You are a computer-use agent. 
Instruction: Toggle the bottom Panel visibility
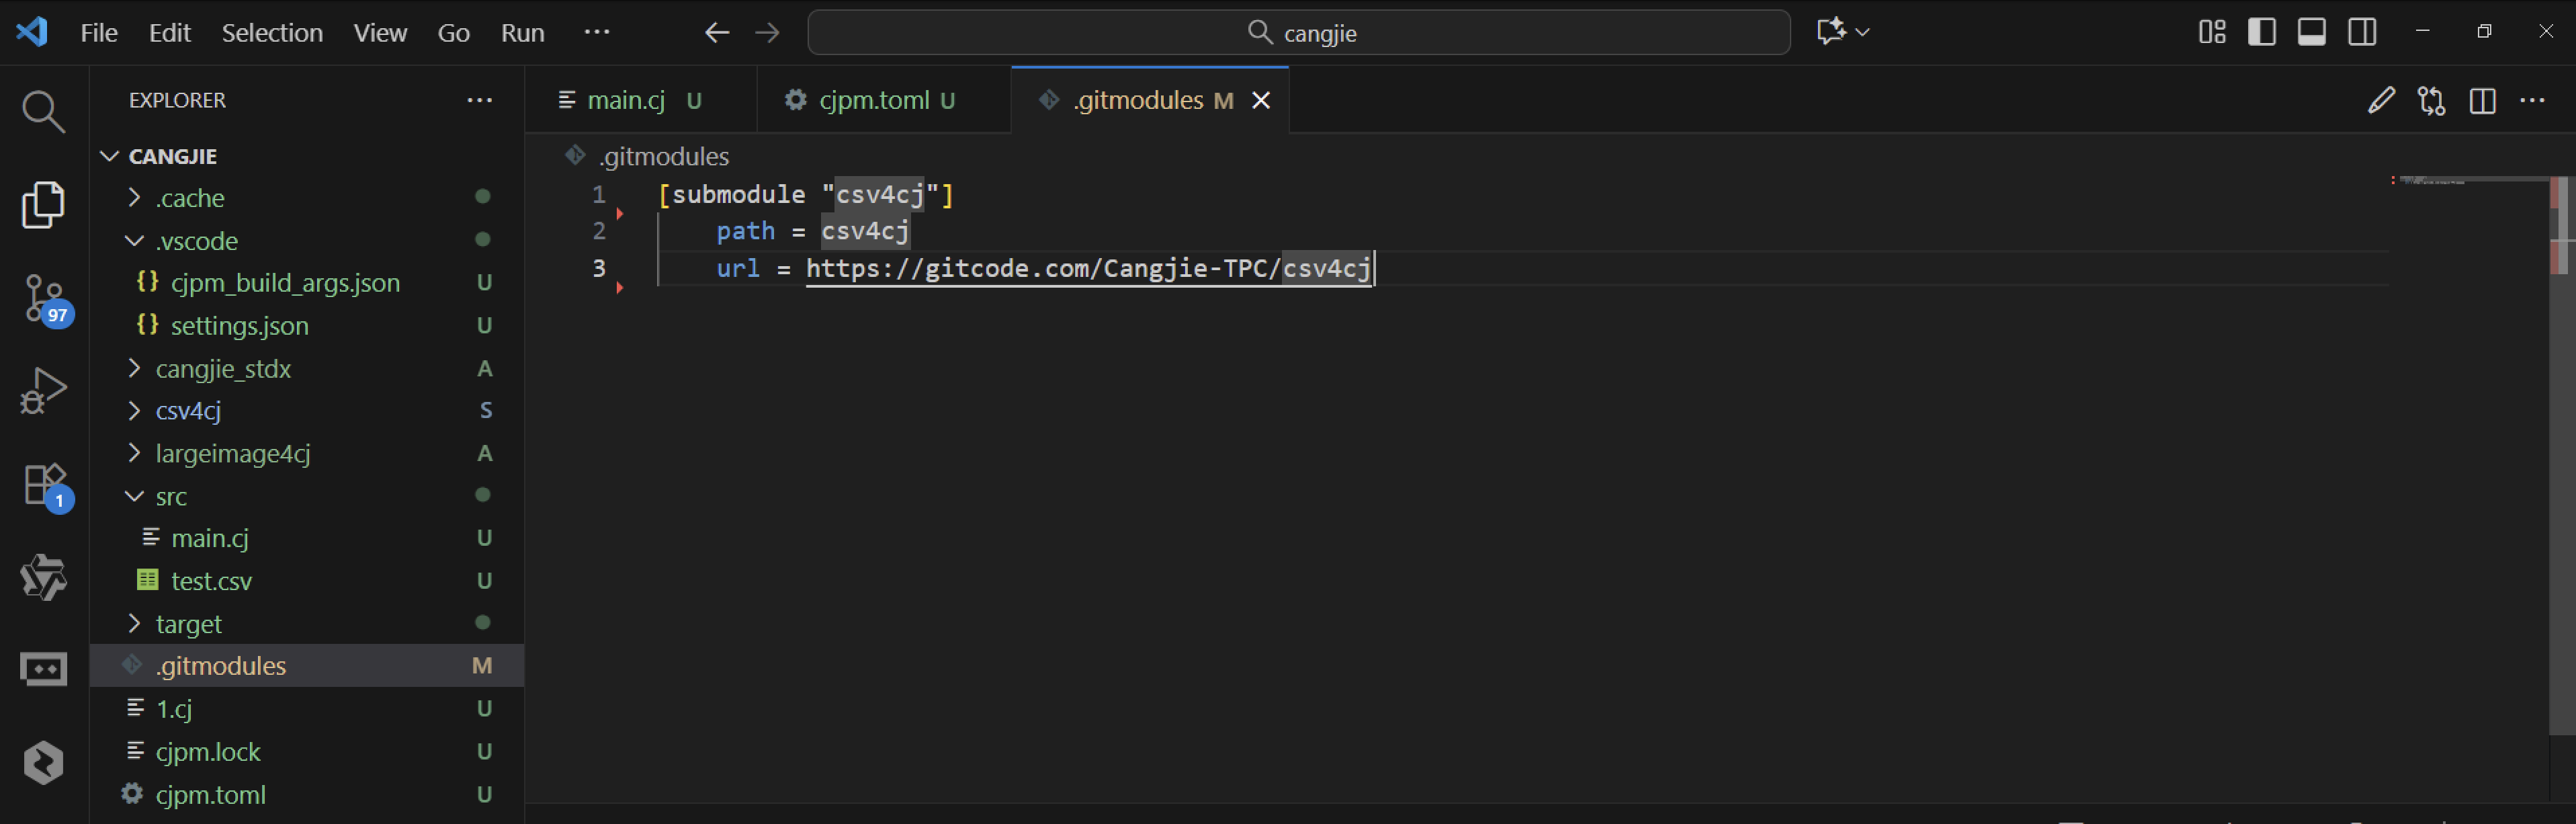(2311, 32)
